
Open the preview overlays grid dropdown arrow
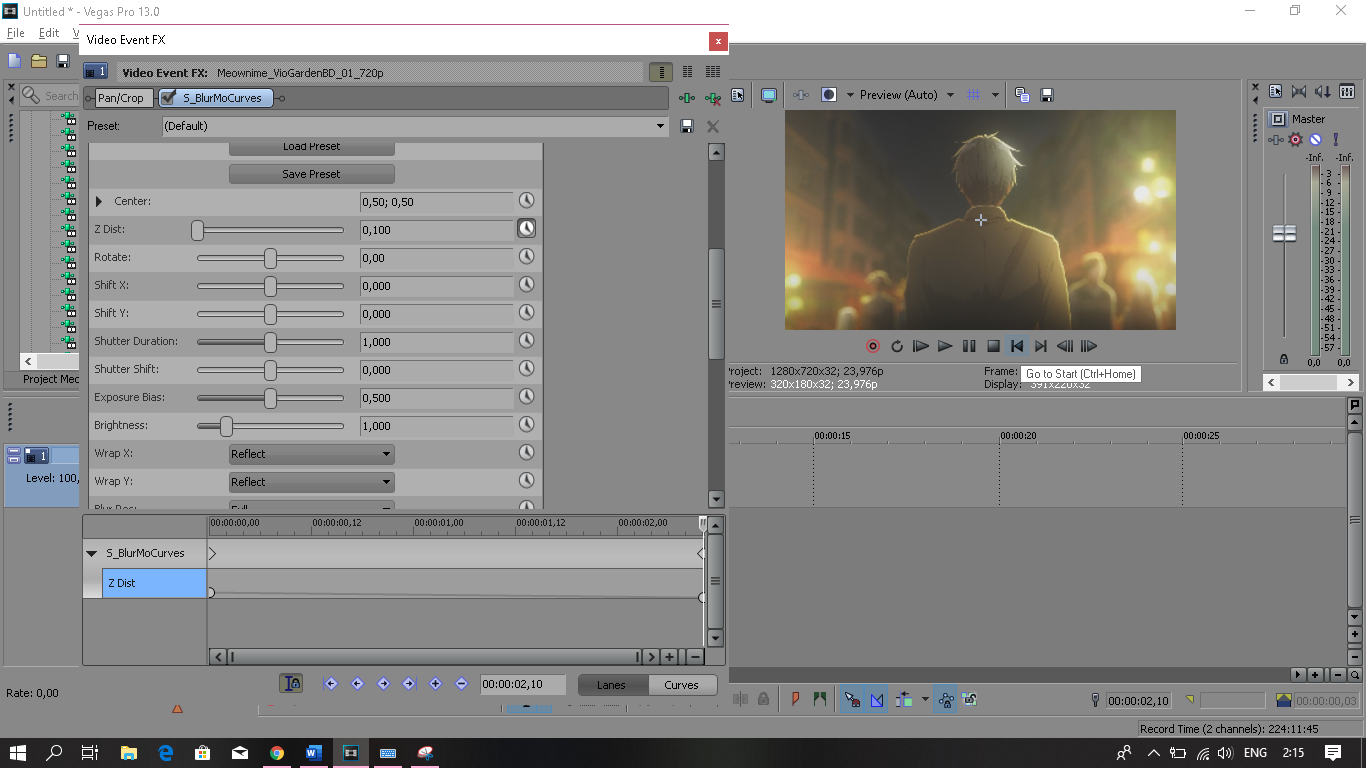coord(995,95)
